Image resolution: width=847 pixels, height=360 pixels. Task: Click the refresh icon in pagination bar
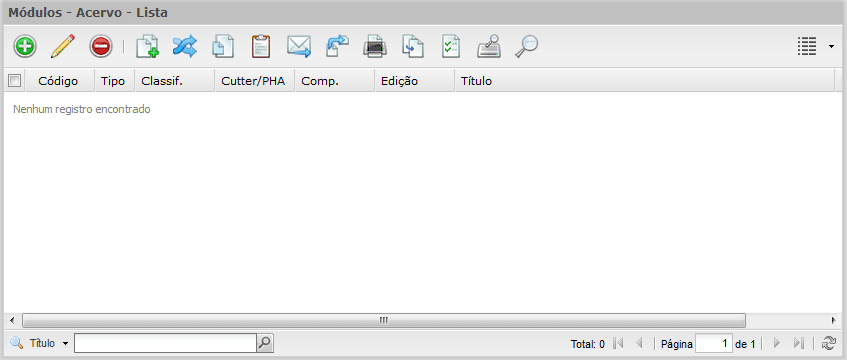click(829, 343)
